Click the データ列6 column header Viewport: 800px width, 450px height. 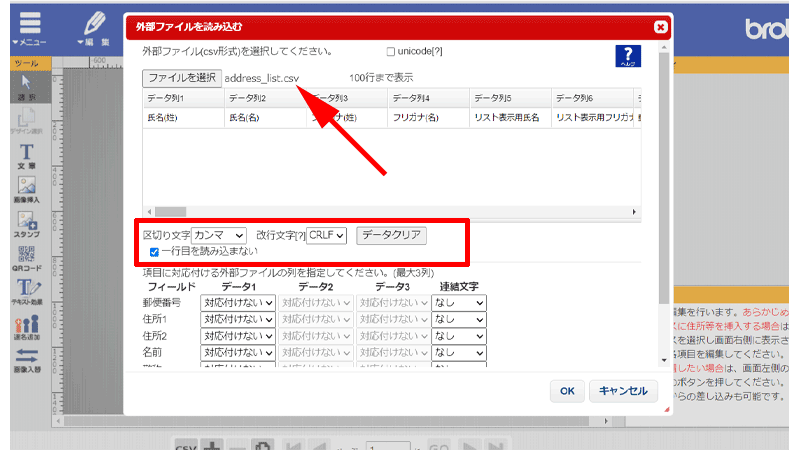[x=592, y=98]
